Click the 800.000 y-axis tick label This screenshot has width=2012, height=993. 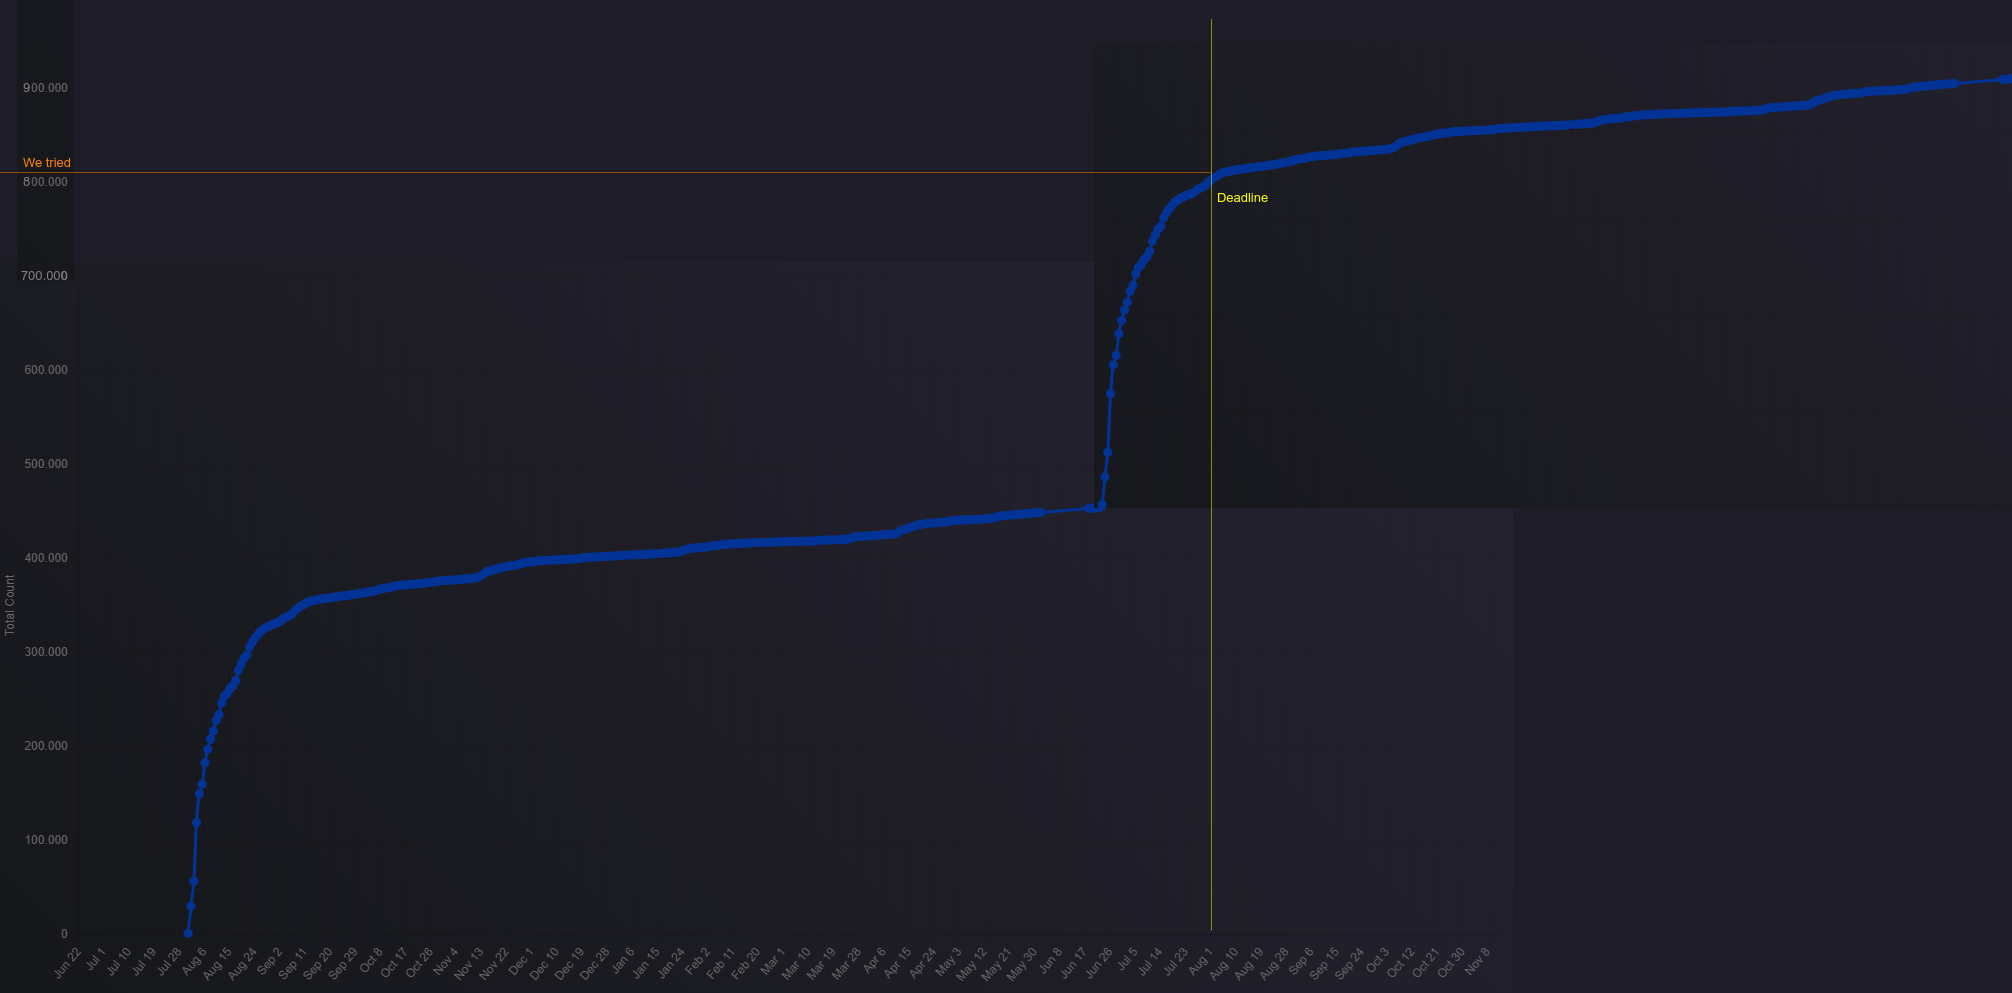point(45,182)
